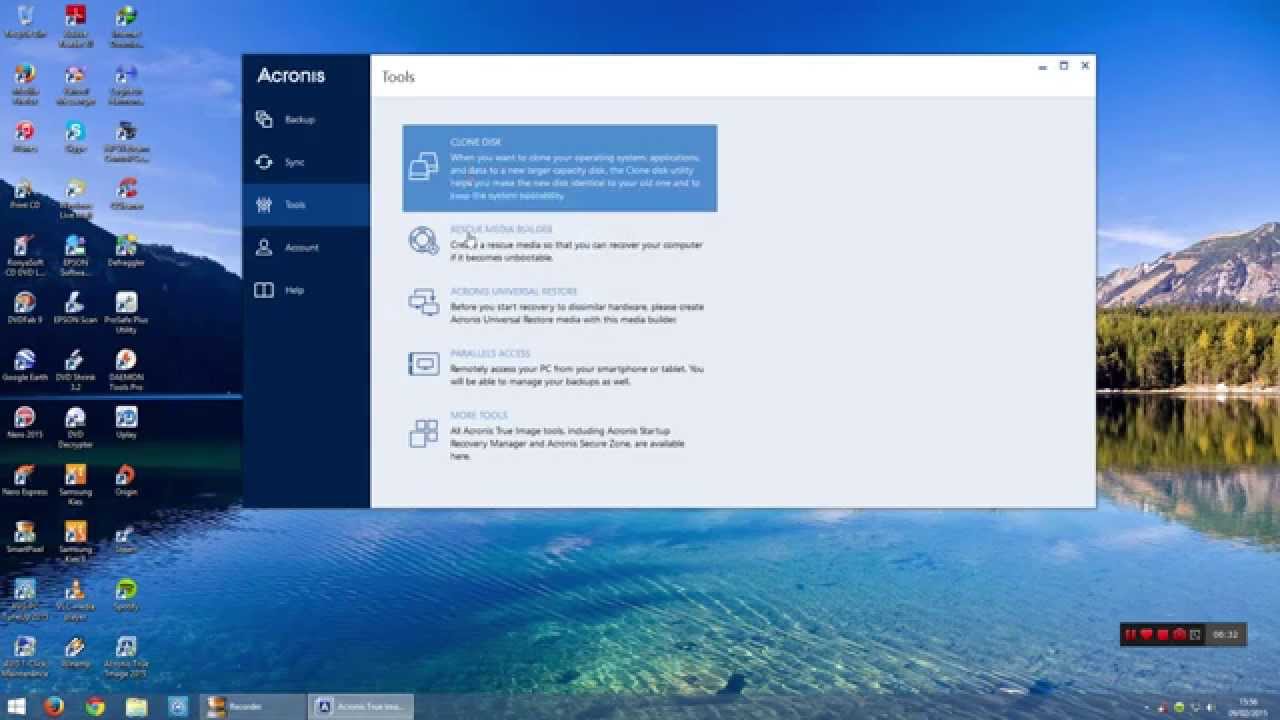Click the Acronis logo in sidebar
This screenshot has width=1280, height=720.
pos(291,75)
